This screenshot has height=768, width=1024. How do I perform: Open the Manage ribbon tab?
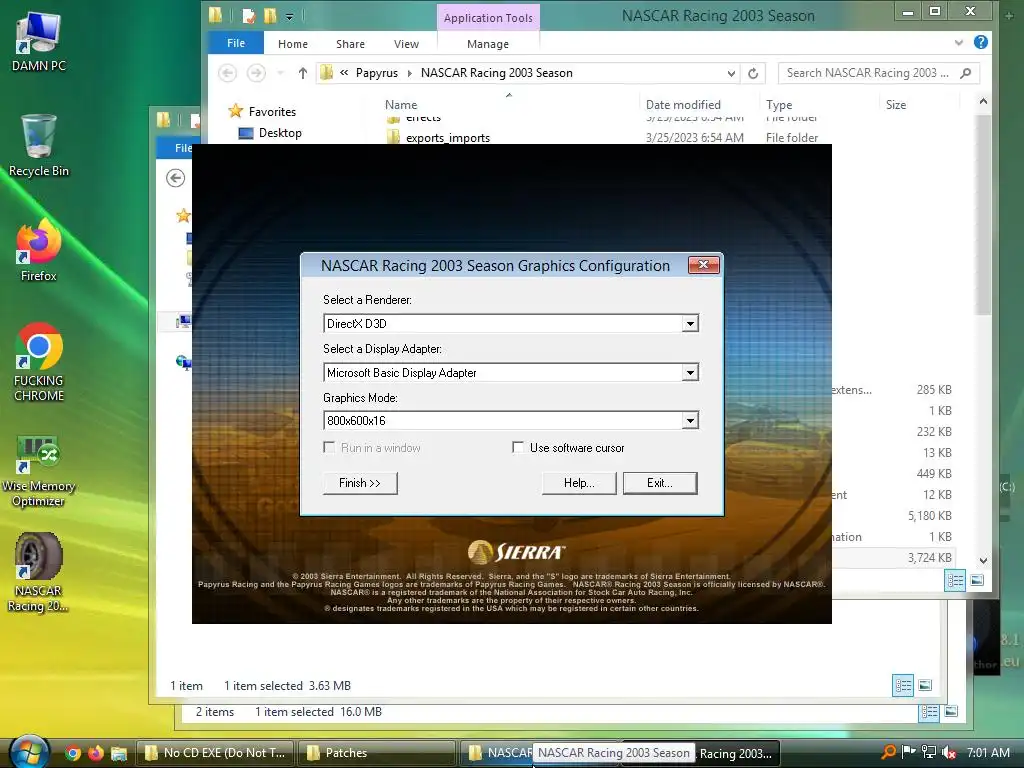pyautogui.click(x=488, y=44)
